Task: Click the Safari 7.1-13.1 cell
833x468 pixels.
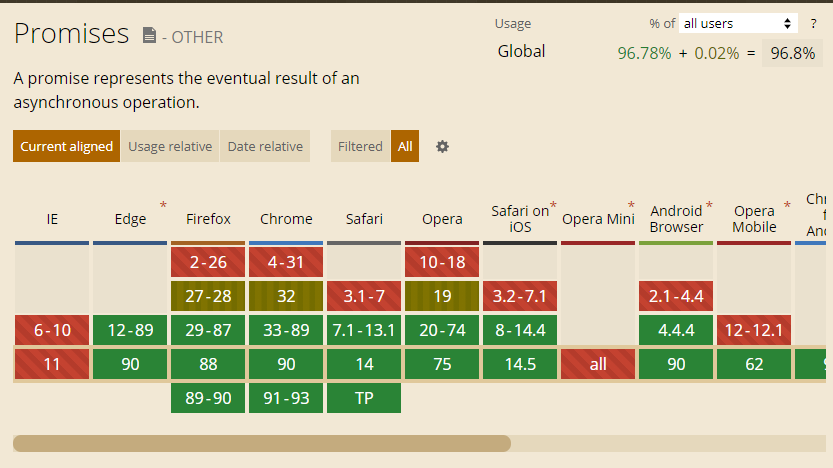Action: tap(364, 330)
